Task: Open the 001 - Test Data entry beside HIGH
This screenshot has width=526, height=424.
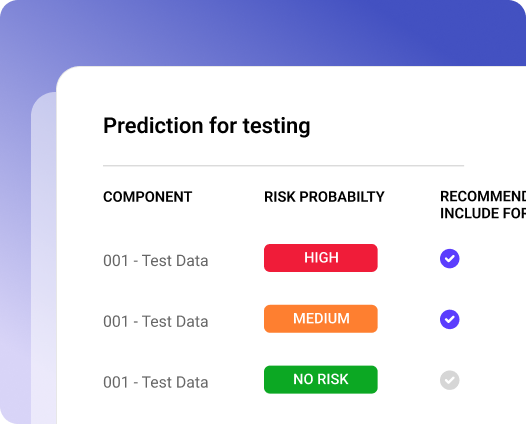Action: pyautogui.click(x=156, y=261)
